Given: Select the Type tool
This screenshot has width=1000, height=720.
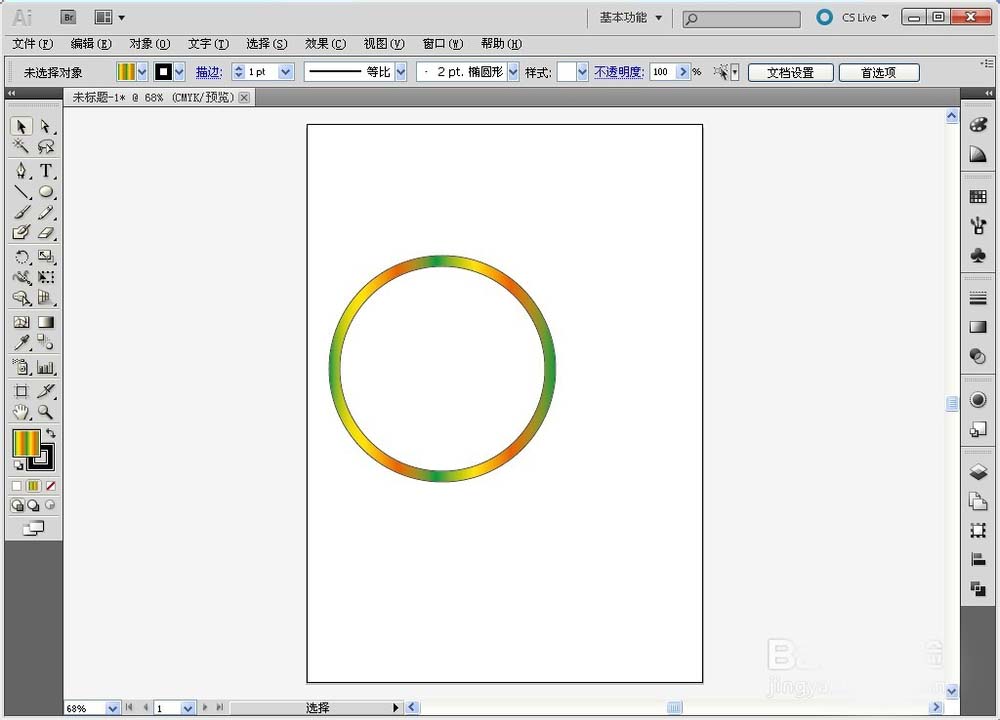Looking at the screenshot, I should (46, 170).
